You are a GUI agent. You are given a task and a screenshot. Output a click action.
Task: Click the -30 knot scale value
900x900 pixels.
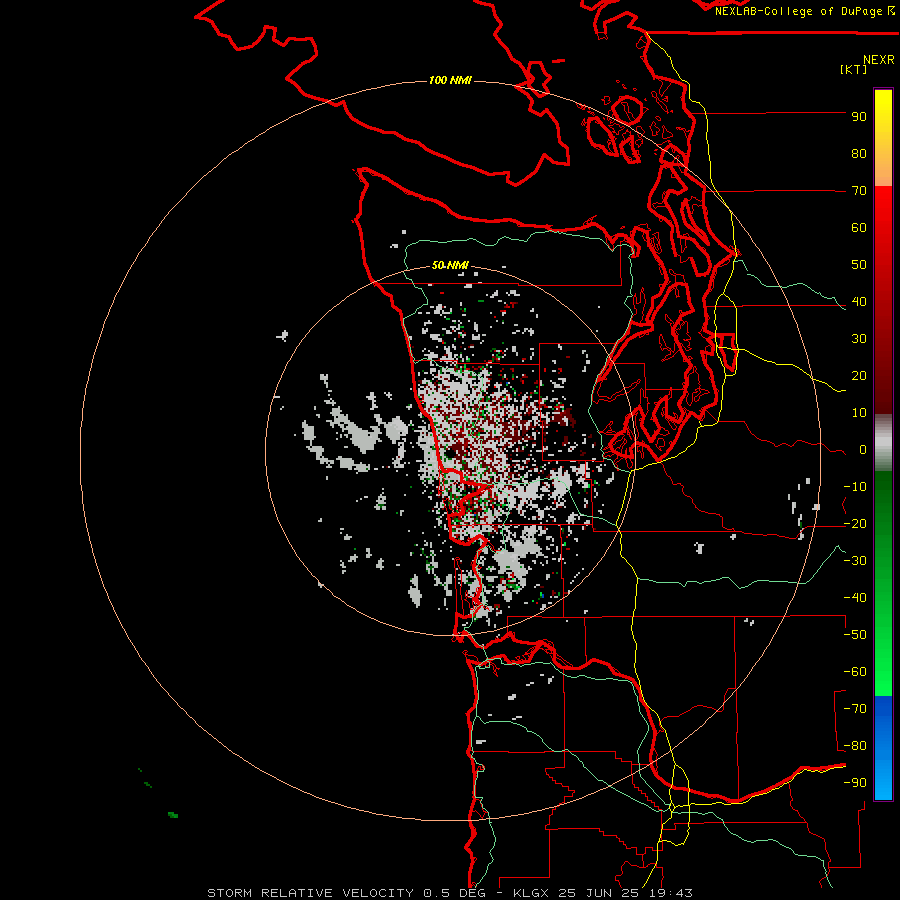pos(855,561)
